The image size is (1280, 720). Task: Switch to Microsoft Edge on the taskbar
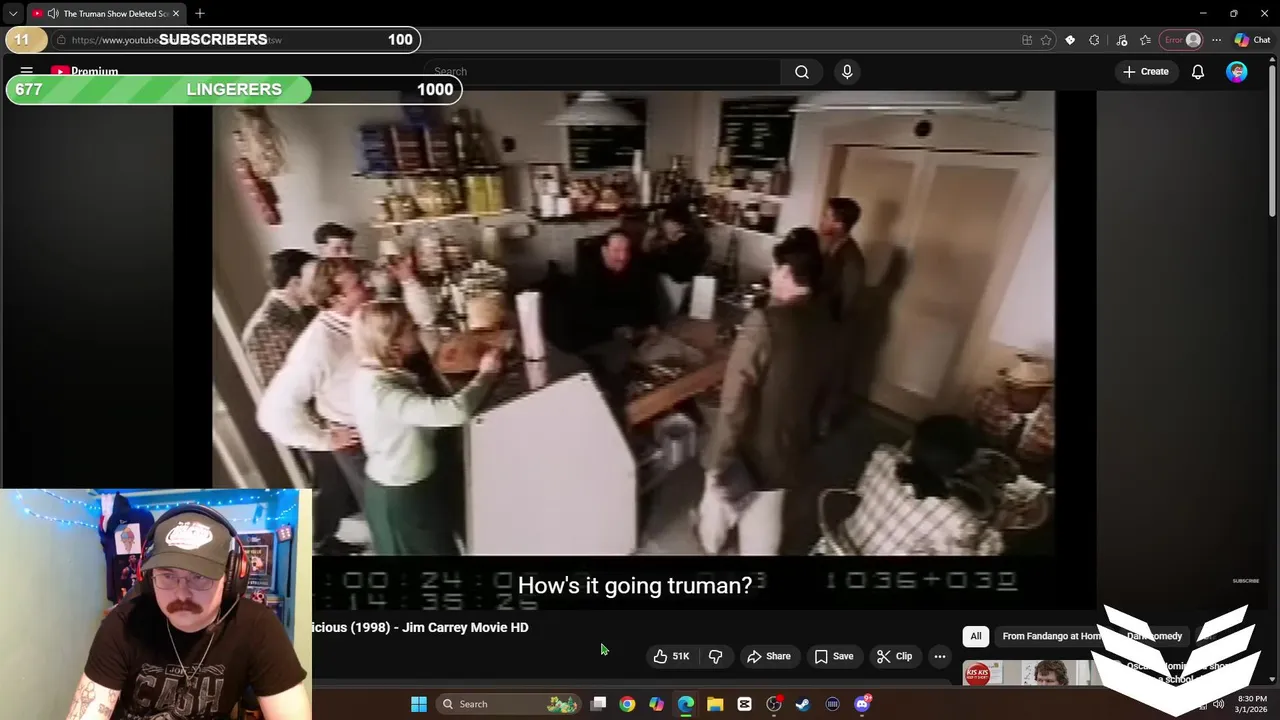point(686,704)
